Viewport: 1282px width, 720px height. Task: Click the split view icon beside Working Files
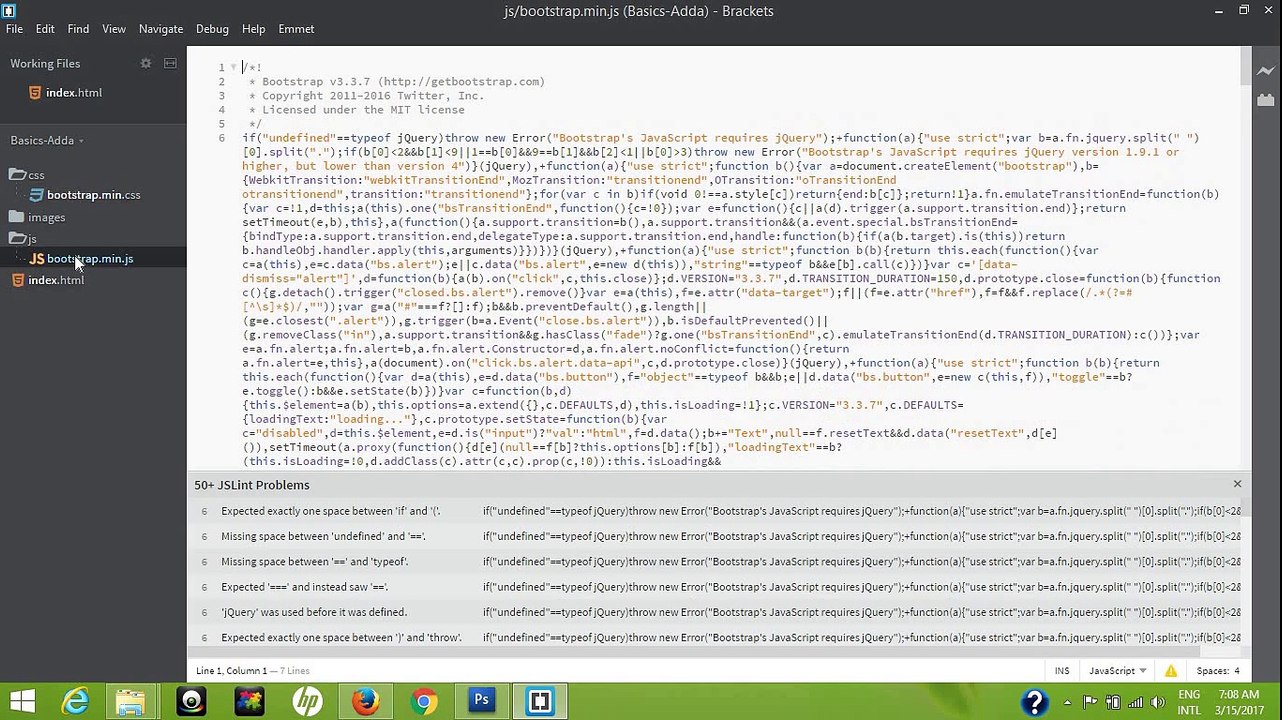tap(170, 63)
